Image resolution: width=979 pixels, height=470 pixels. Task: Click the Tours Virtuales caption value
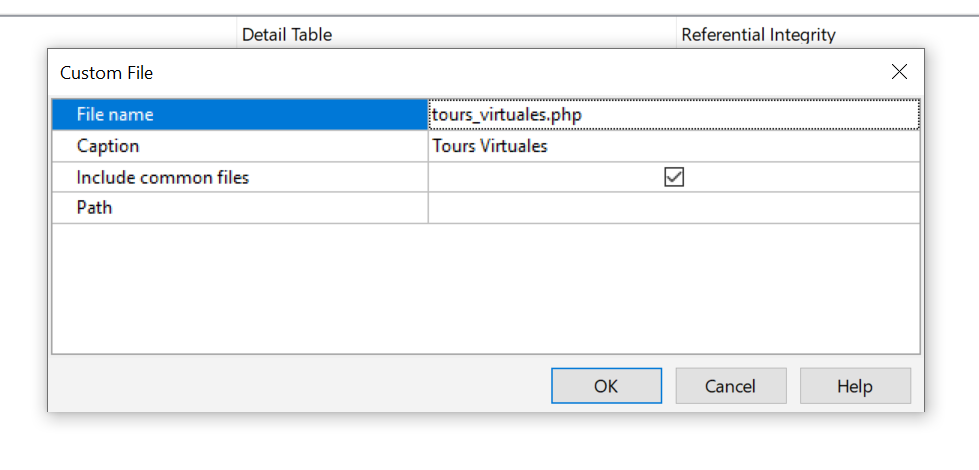tap(672, 146)
